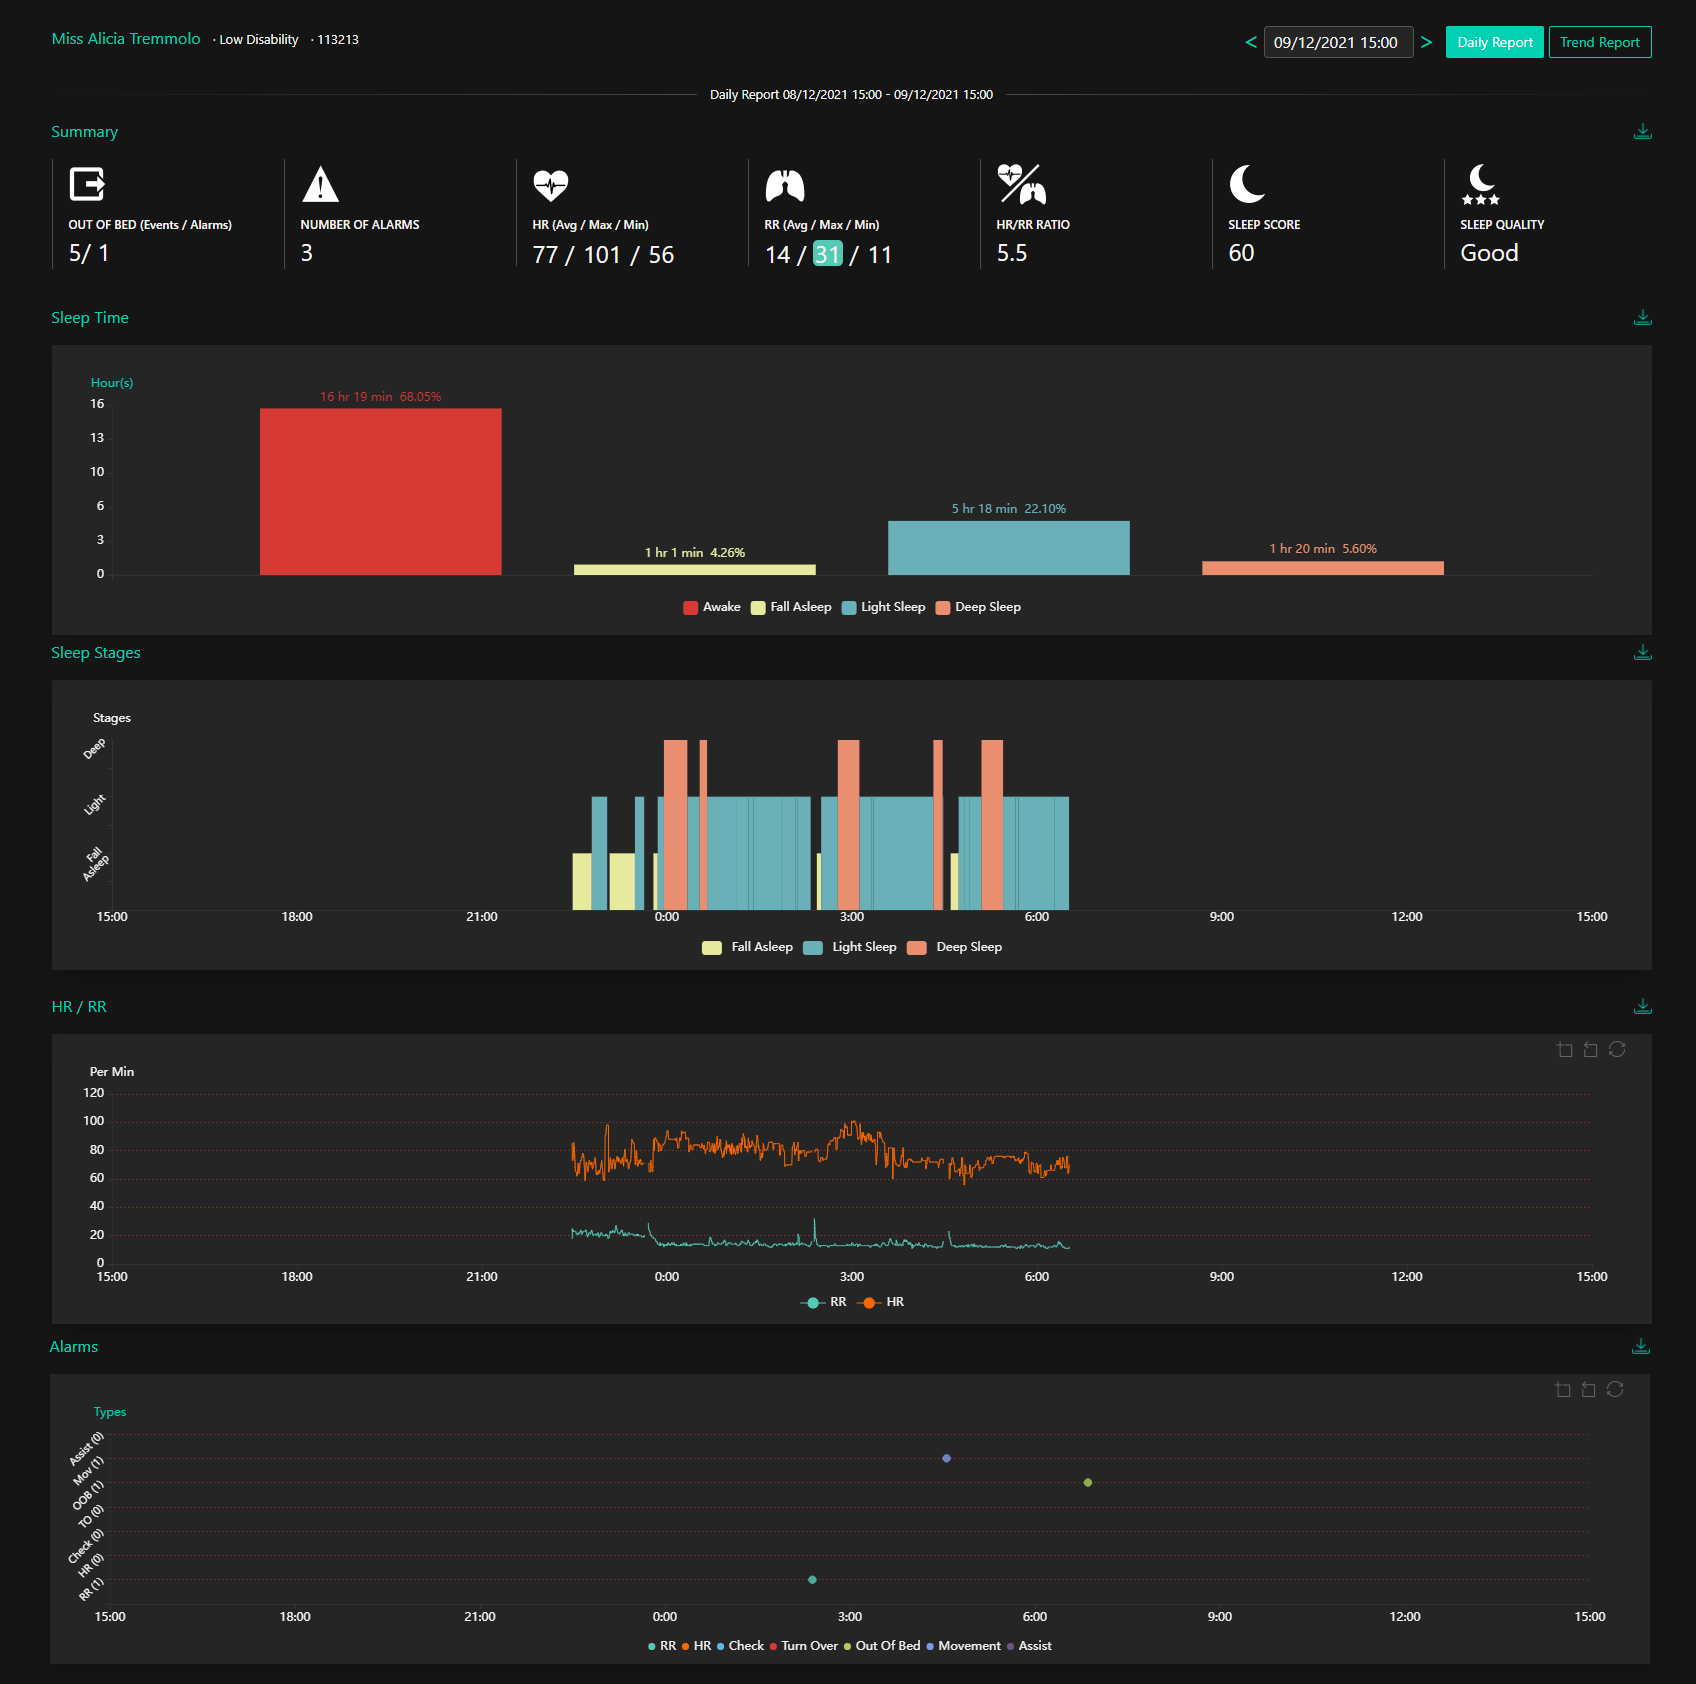Go to next day with right chevron
This screenshot has height=1684, width=1696.
tap(1427, 42)
